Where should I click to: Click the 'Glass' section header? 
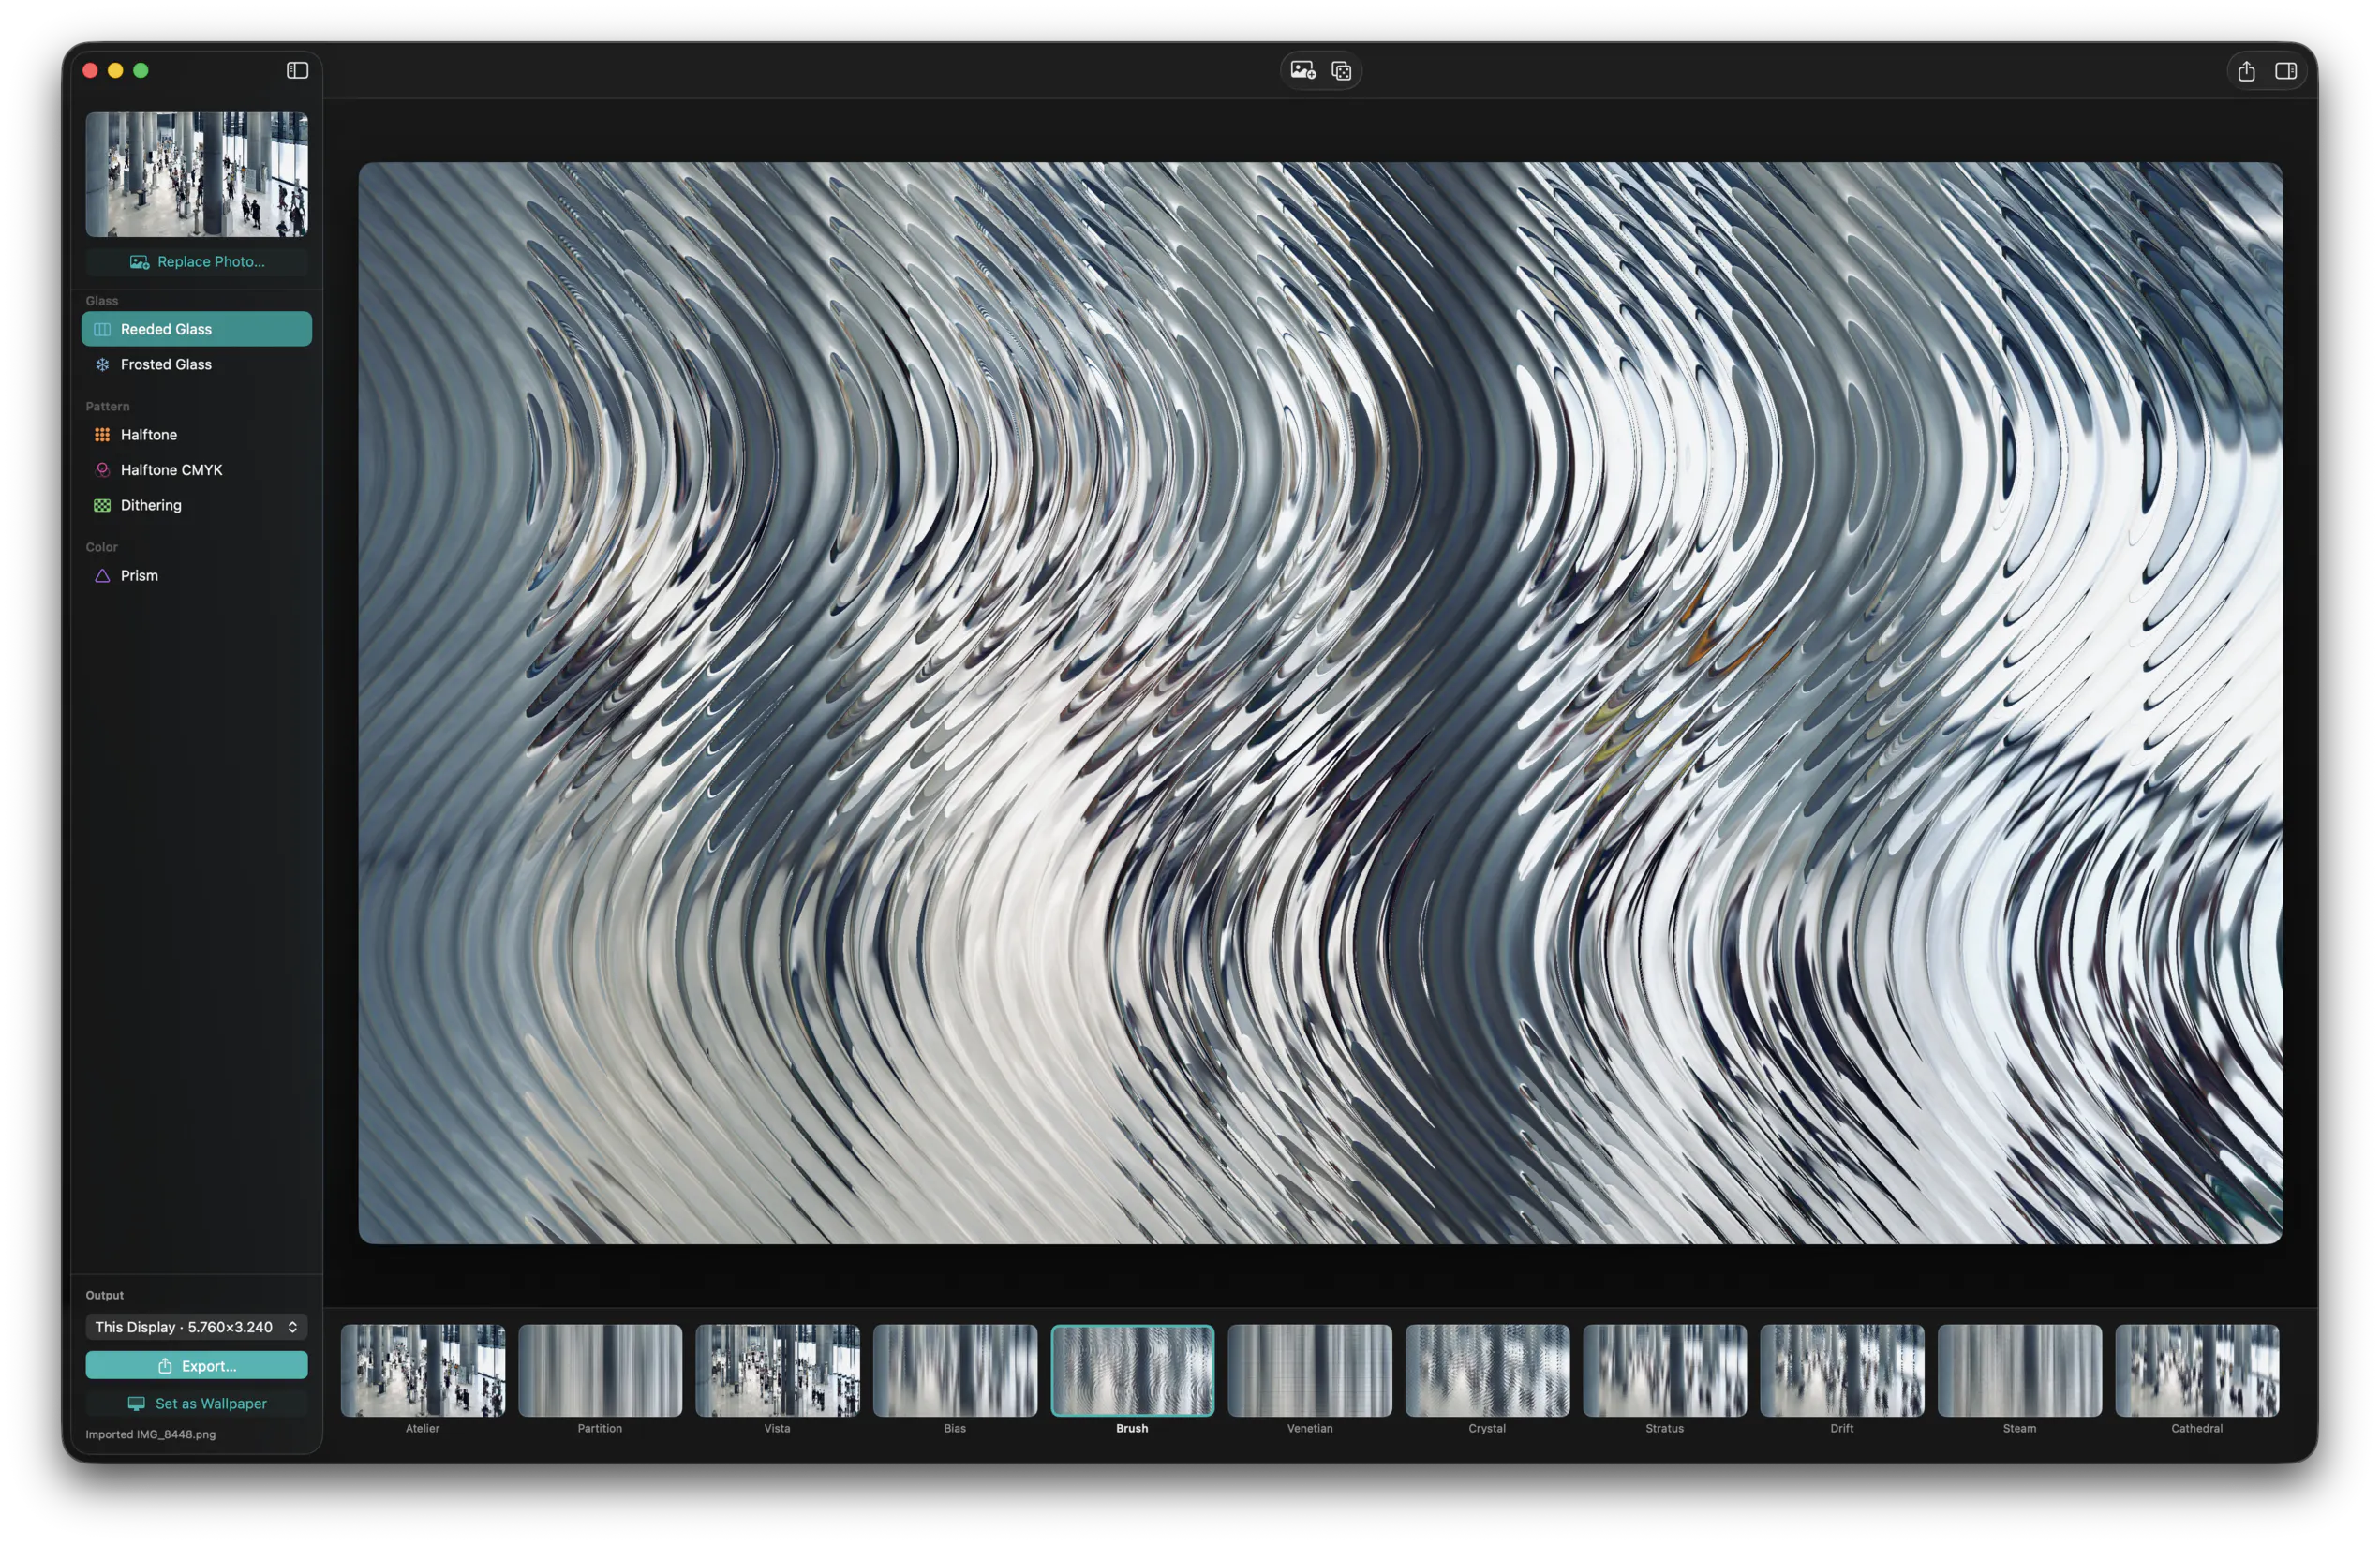point(102,300)
